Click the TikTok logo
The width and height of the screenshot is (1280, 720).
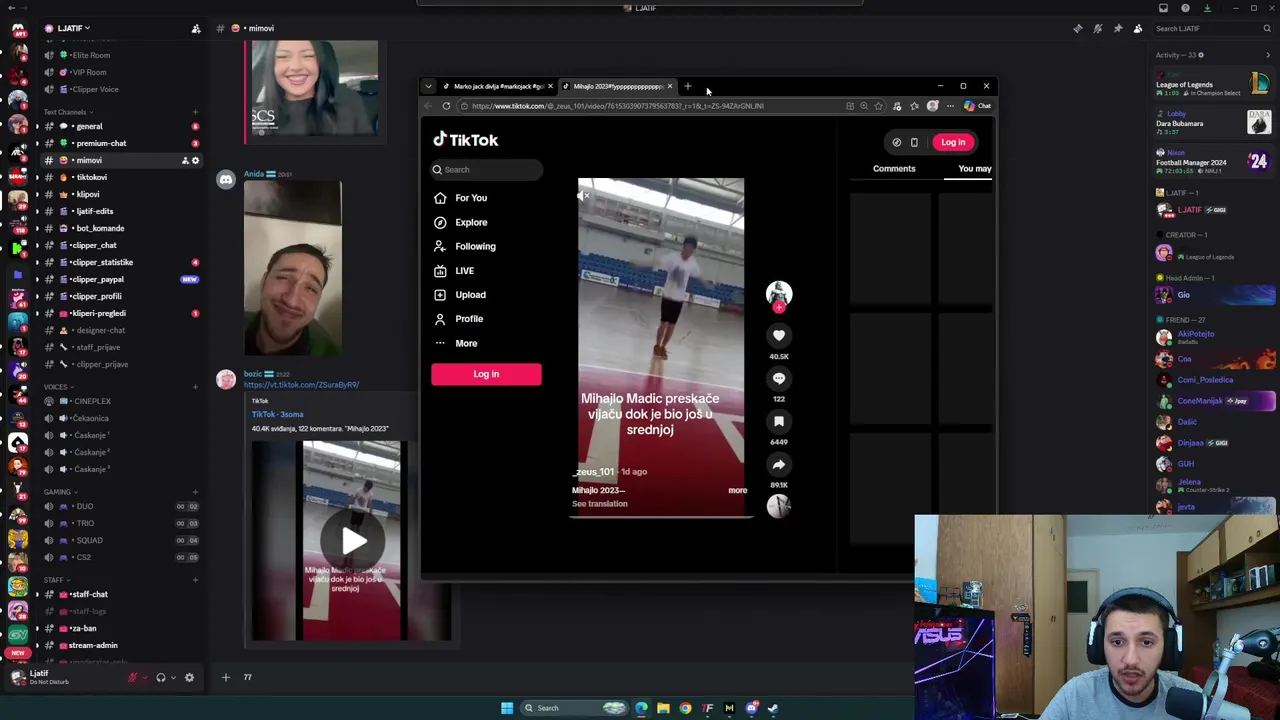(x=466, y=140)
